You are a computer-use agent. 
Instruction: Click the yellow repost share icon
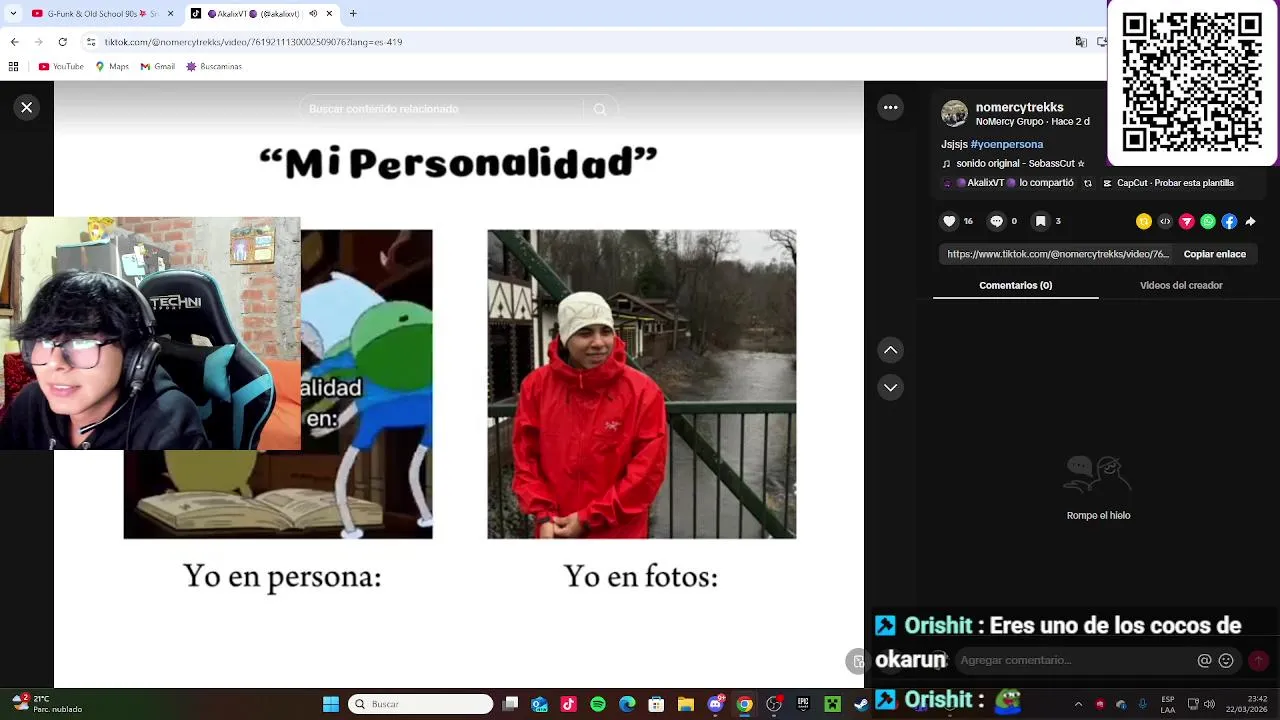pyautogui.click(x=1144, y=222)
